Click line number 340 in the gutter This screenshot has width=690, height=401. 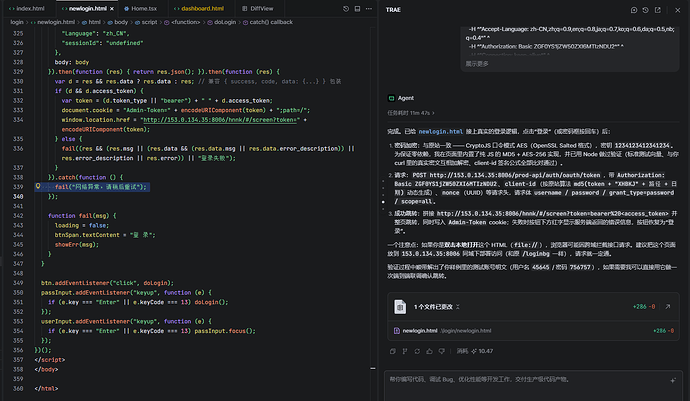tap(18, 196)
